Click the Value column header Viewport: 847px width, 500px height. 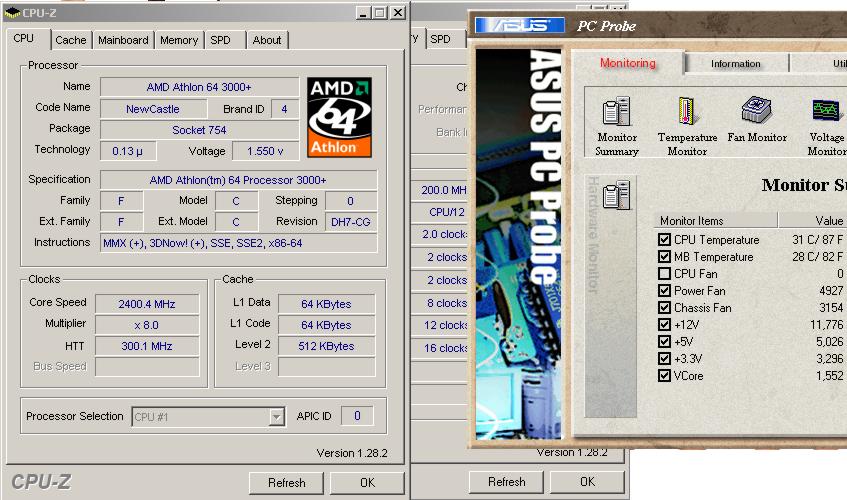coord(812,220)
